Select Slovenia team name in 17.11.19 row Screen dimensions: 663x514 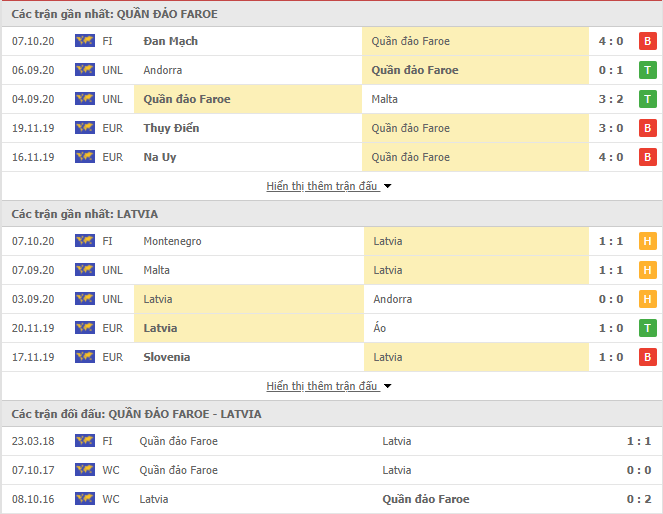167,357
